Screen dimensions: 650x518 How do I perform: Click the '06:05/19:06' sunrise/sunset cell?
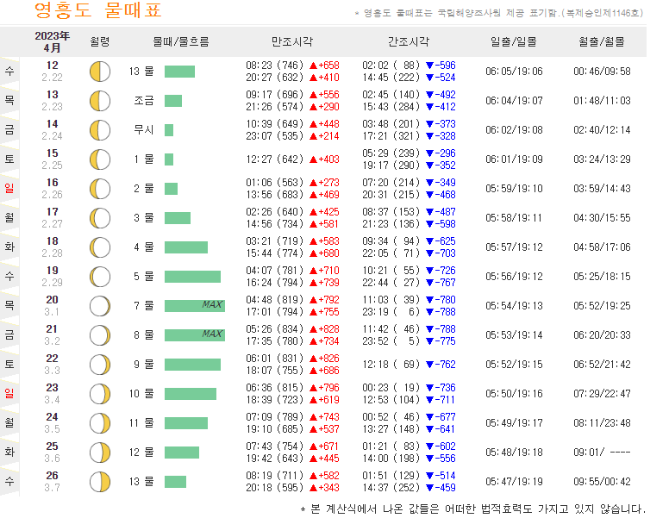[514, 71]
